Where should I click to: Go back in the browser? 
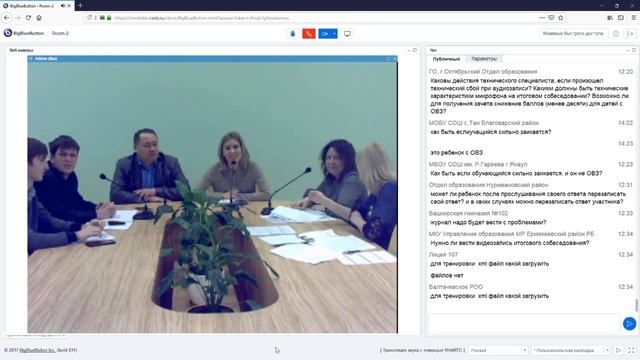7,18
